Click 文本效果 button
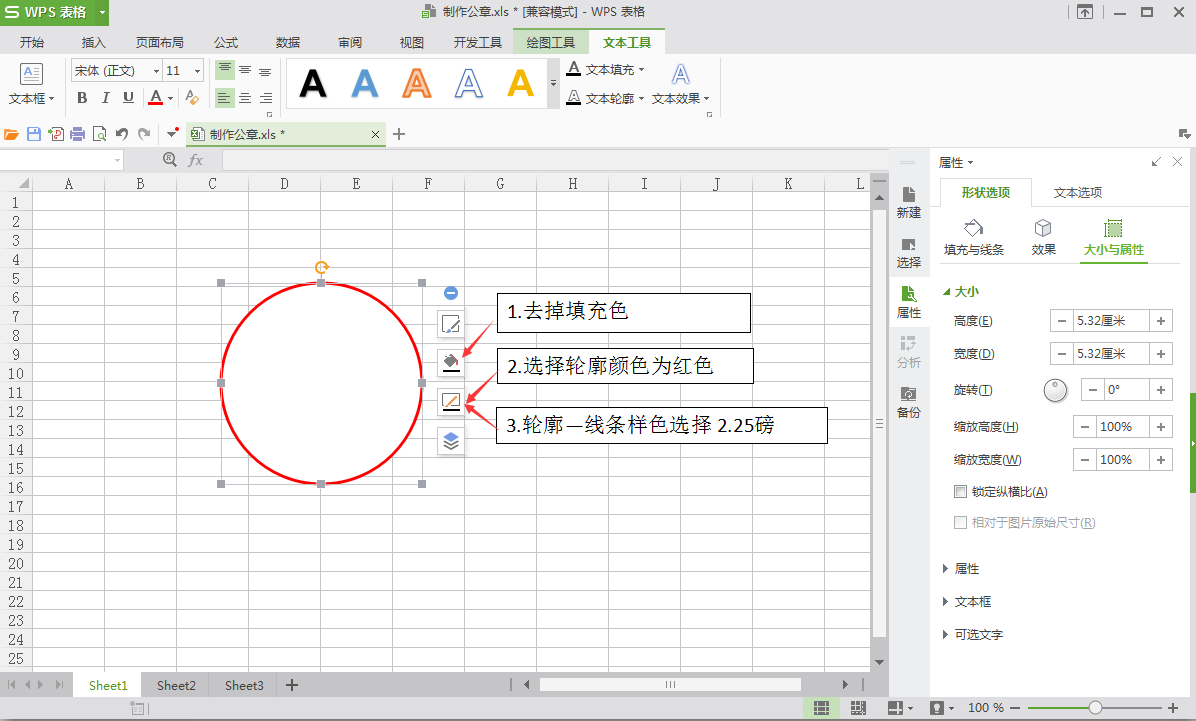 (680, 84)
